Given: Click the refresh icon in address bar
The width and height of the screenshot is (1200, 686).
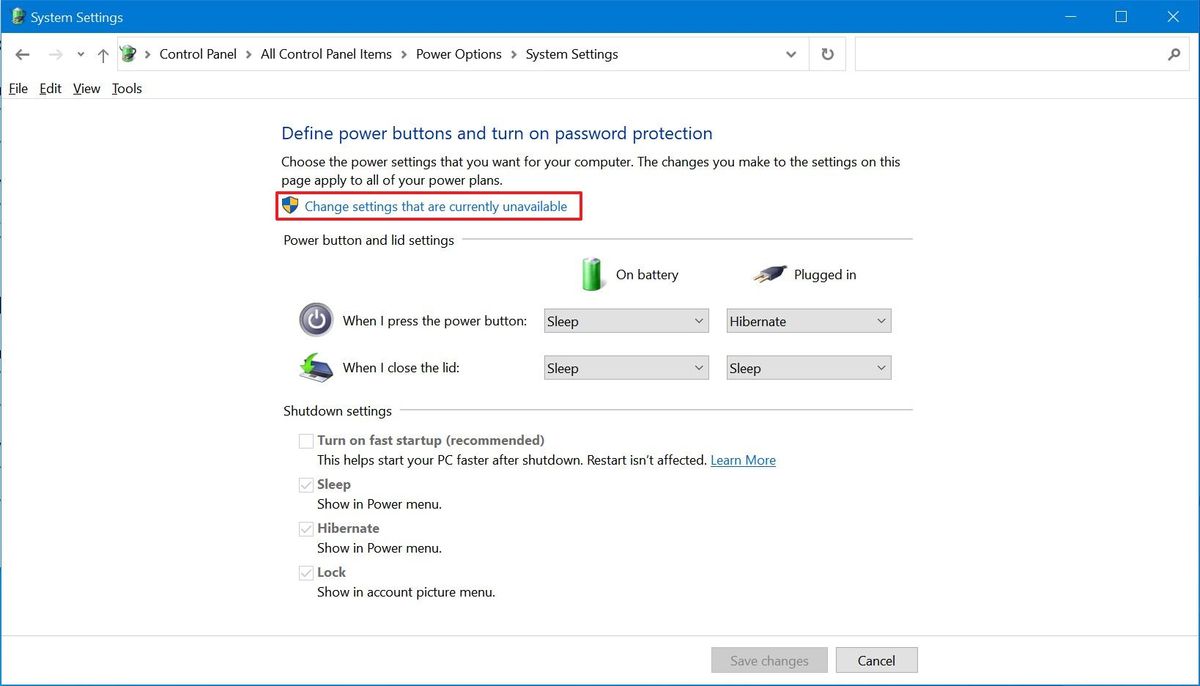Looking at the screenshot, I should click(x=827, y=54).
